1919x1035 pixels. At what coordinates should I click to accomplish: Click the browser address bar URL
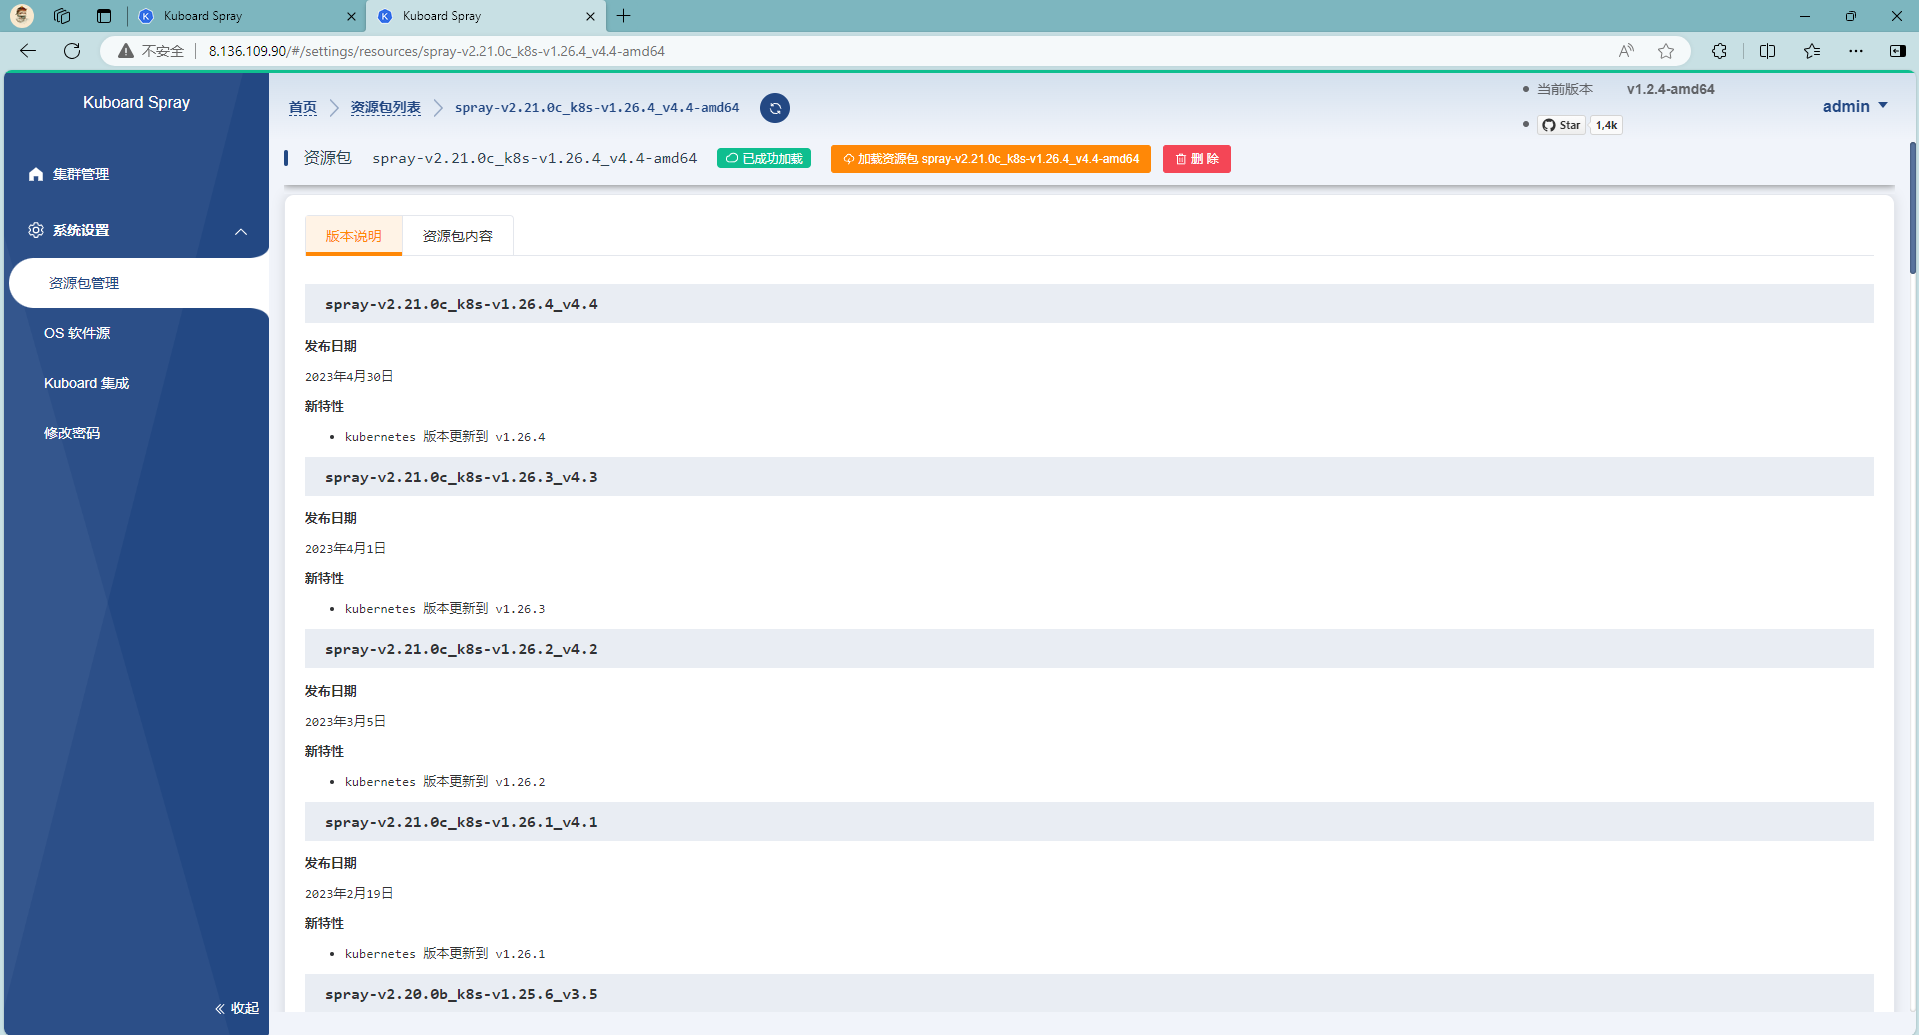coord(436,51)
